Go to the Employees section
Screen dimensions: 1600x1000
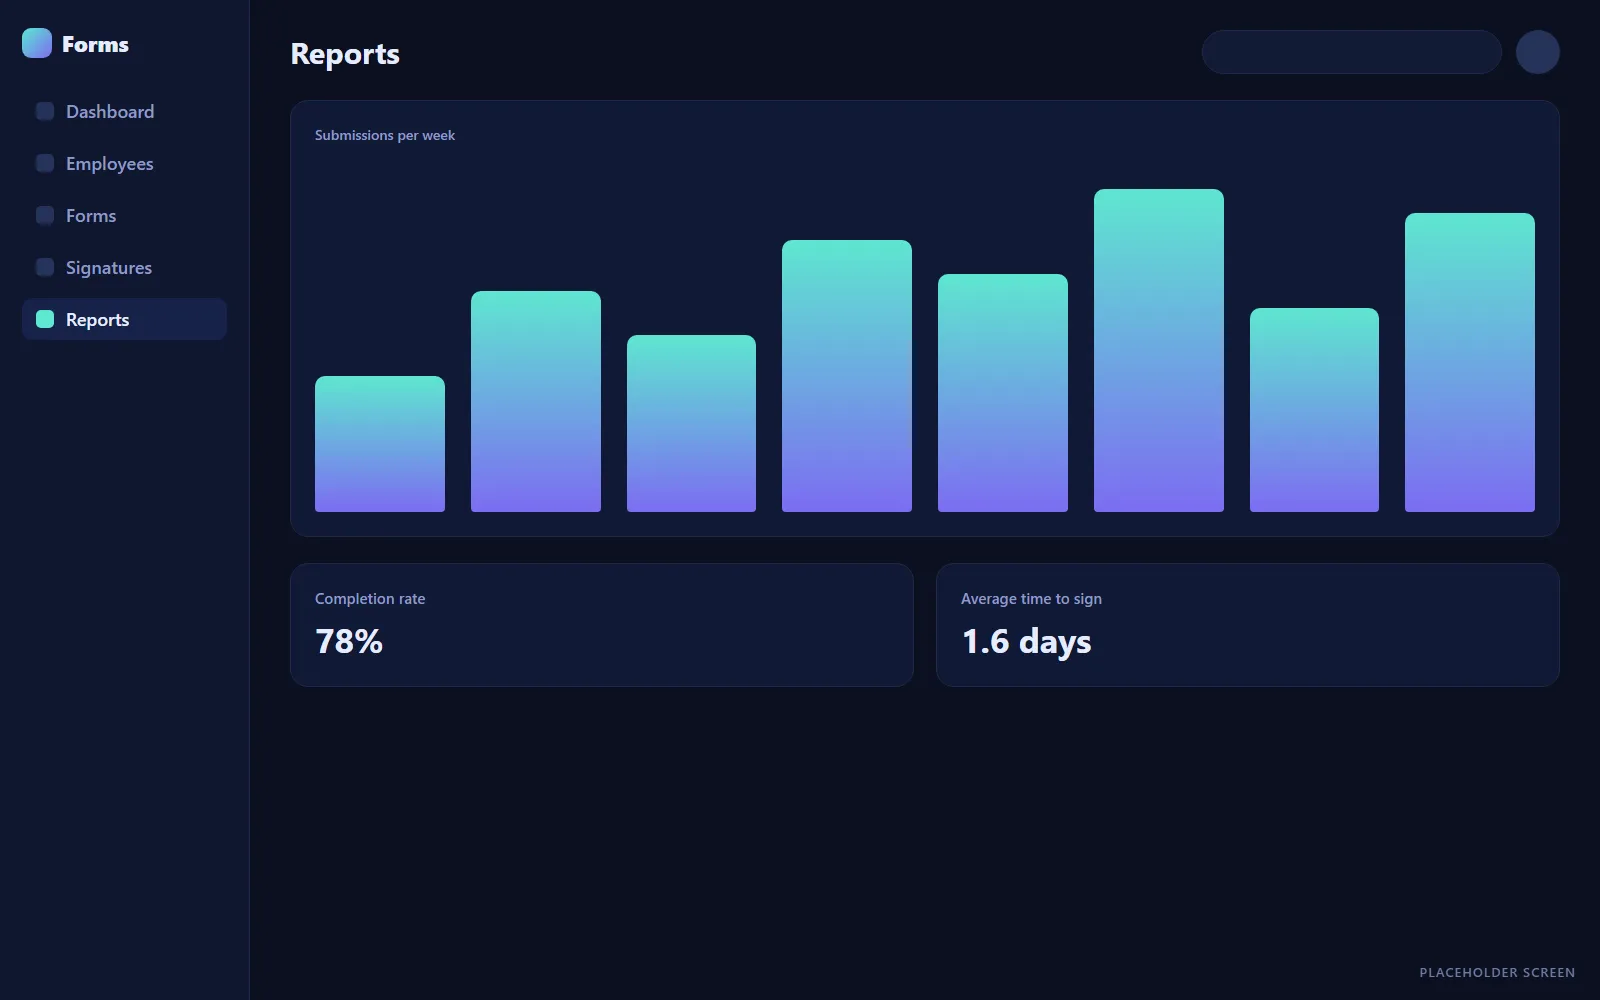[x=124, y=163]
